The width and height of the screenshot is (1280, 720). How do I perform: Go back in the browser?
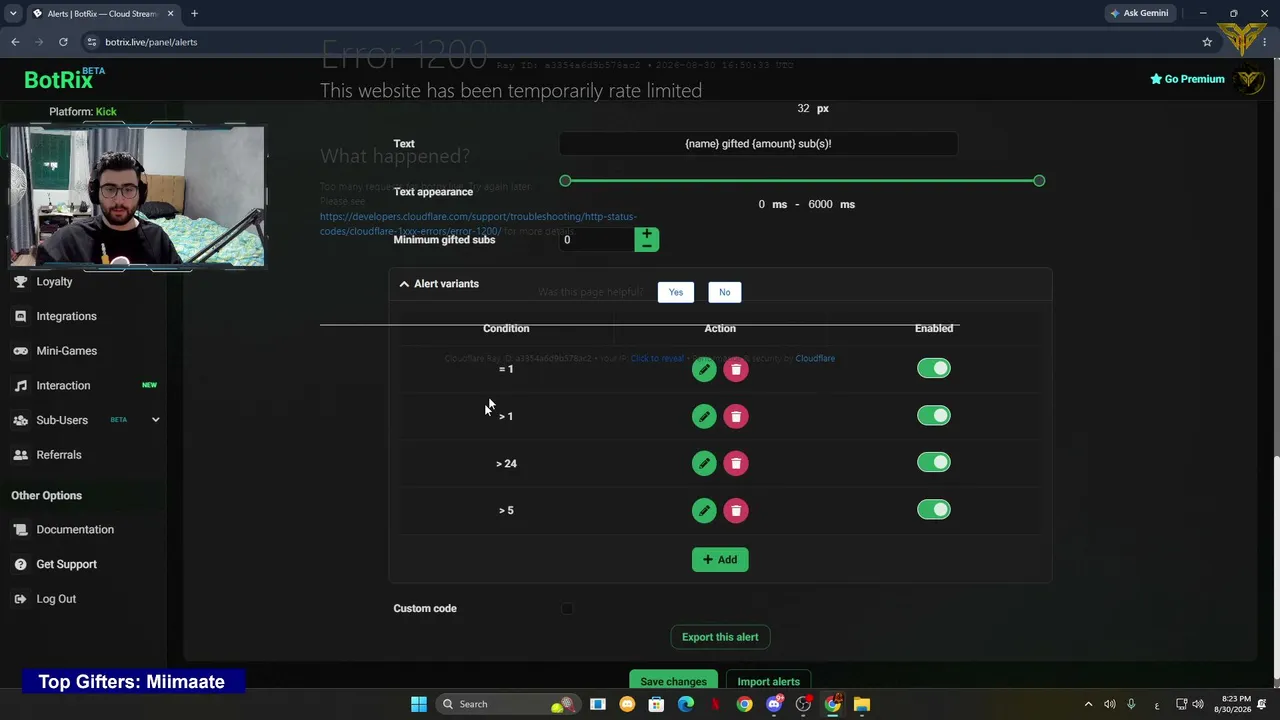[x=15, y=42]
